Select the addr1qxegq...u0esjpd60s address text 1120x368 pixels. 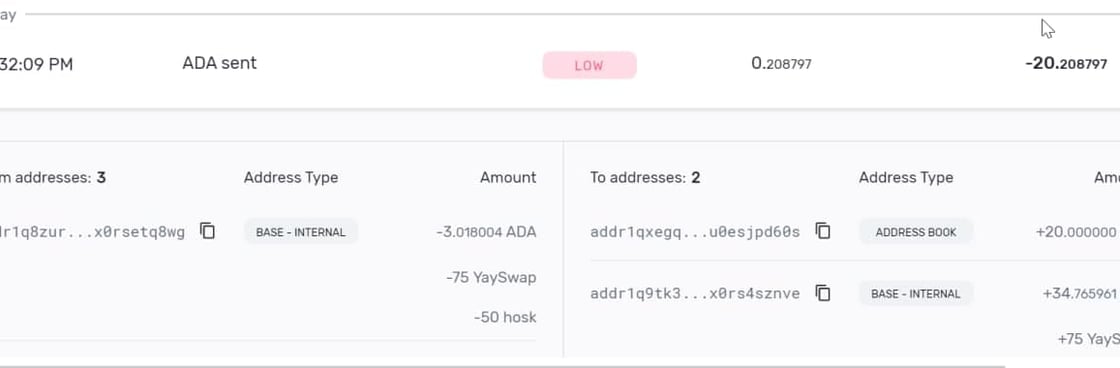point(695,232)
